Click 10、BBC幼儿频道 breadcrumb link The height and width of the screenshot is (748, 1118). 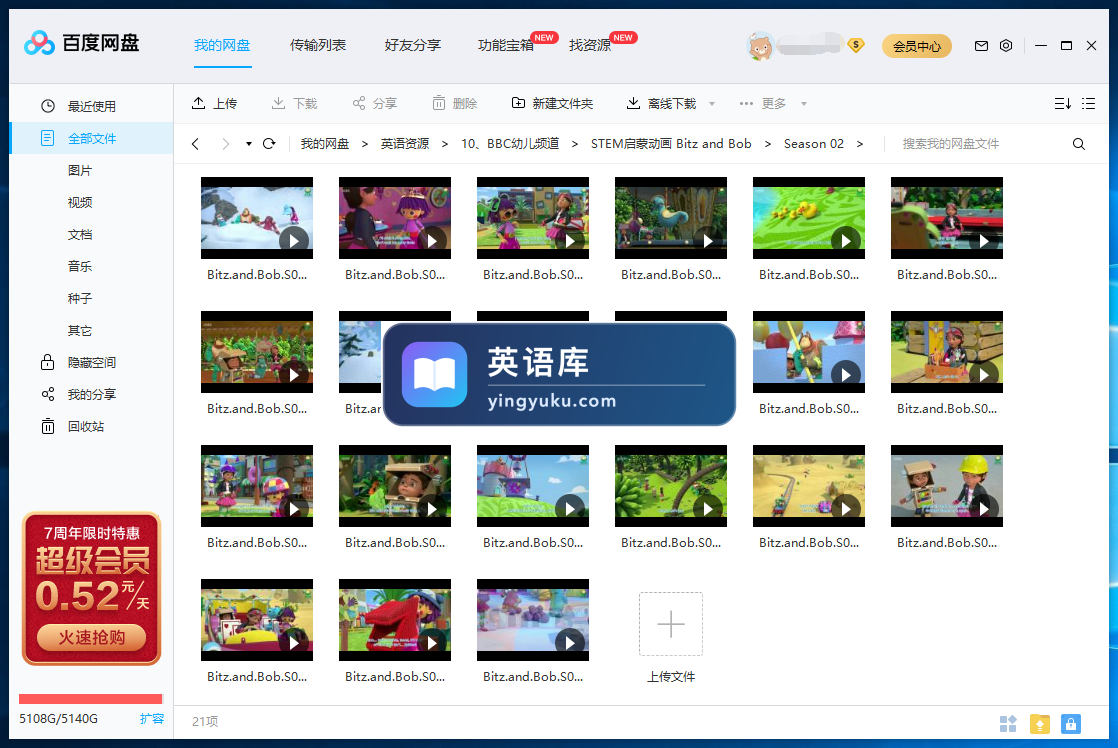pyautogui.click(x=510, y=144)
